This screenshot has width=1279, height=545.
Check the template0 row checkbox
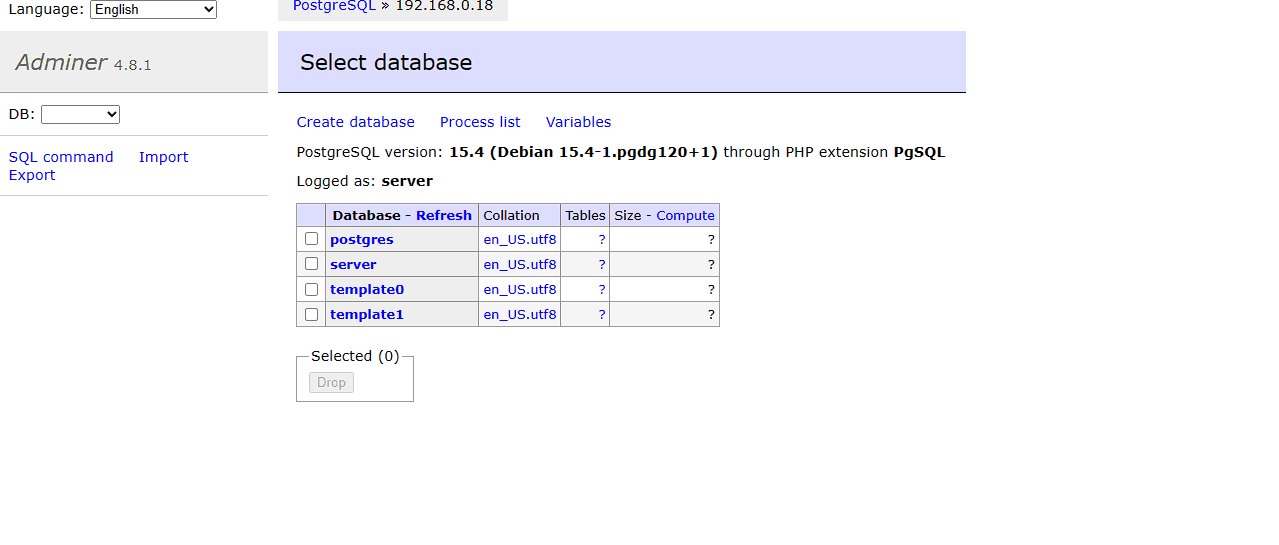[x=311, y=289]
